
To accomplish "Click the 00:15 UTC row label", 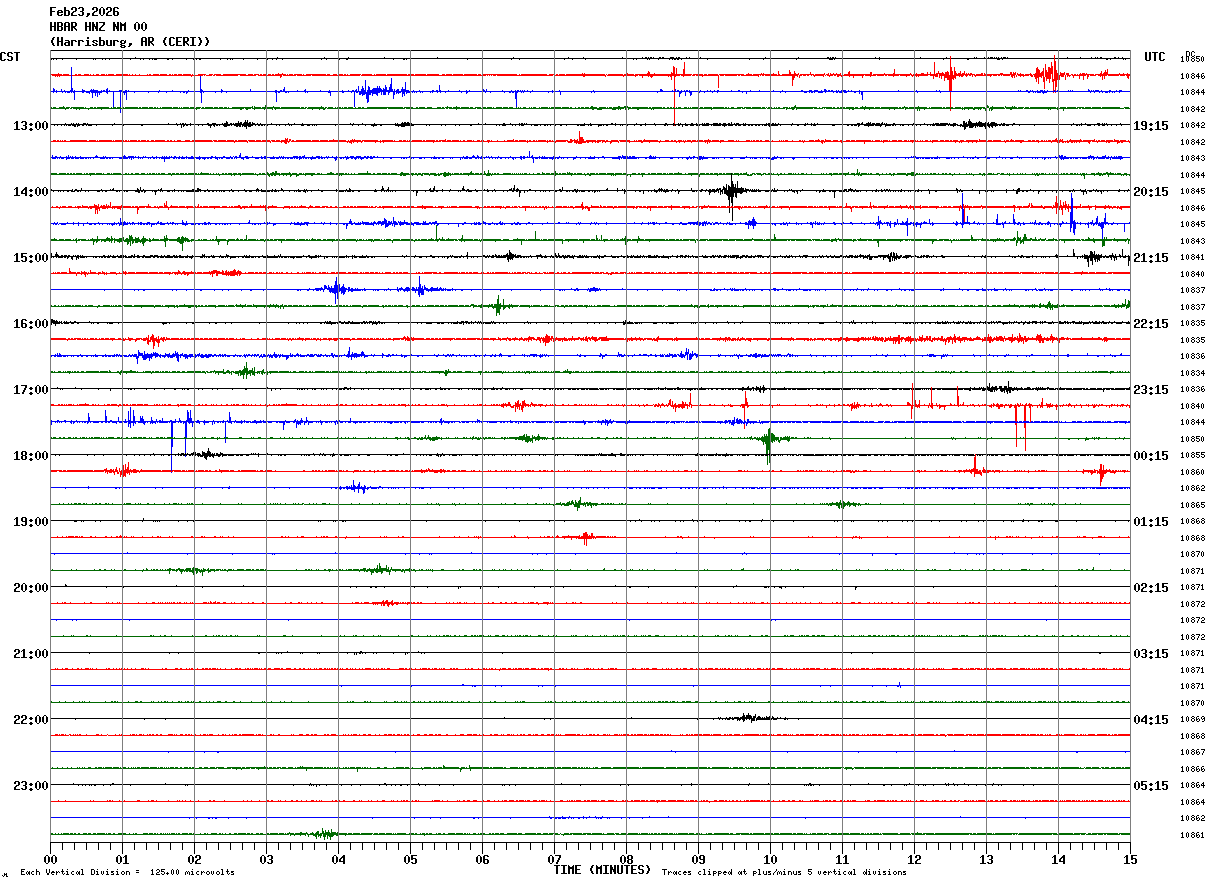I will 1151,456.
